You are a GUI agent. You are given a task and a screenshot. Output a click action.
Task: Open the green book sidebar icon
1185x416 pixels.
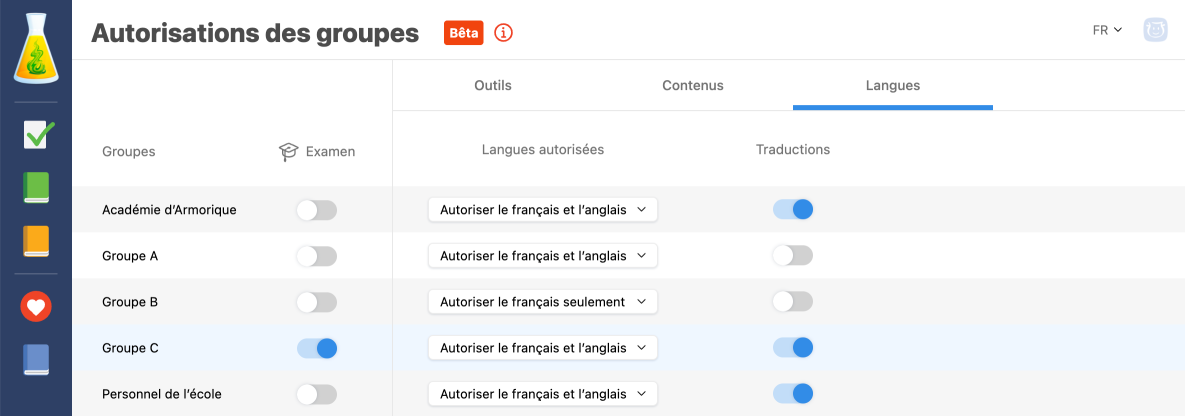36,188
